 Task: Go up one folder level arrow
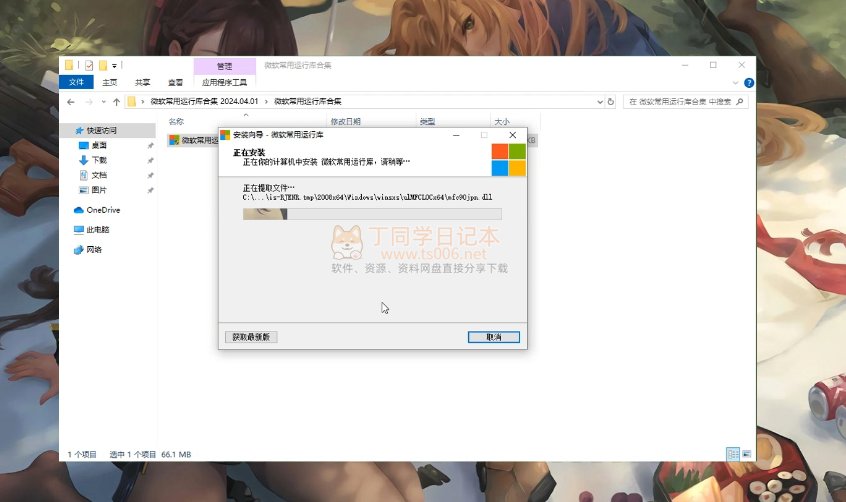point(117,101)
